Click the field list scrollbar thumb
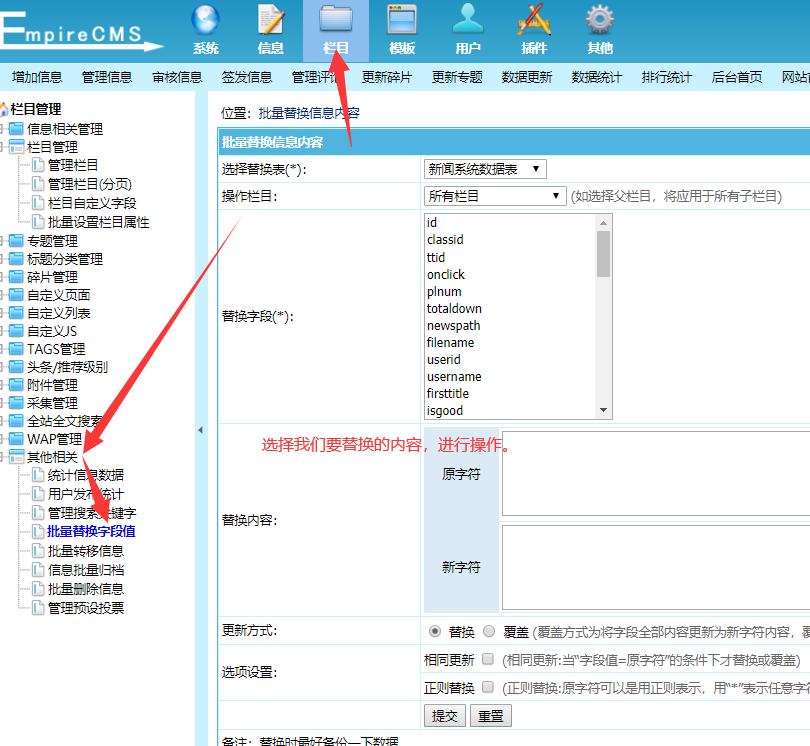 pyautogui.click(x=603, y=253)
